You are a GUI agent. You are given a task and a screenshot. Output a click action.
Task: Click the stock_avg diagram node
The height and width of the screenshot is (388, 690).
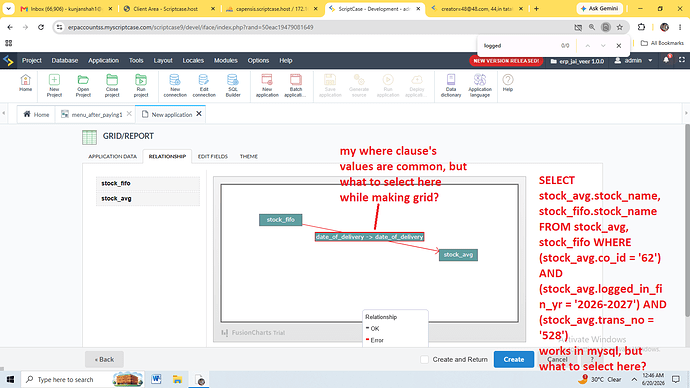click(458, 255)
